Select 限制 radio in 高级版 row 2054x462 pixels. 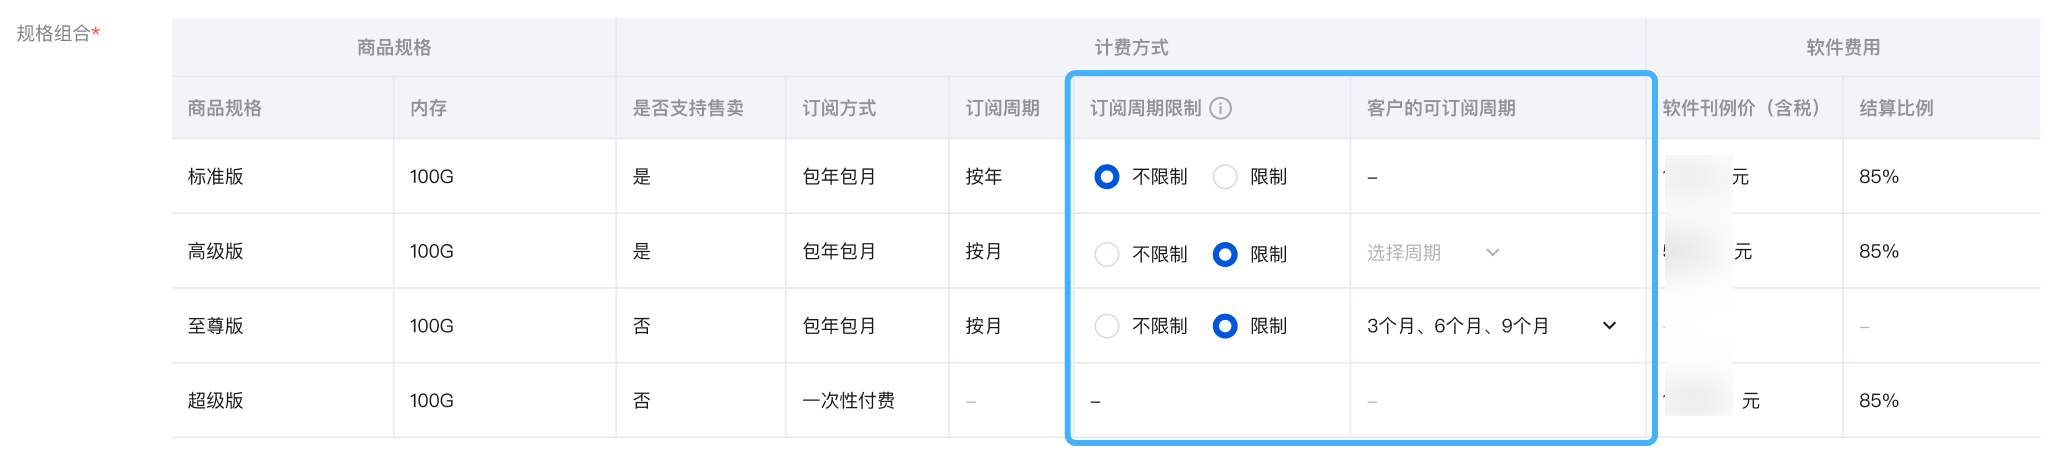click(1225, 254)
